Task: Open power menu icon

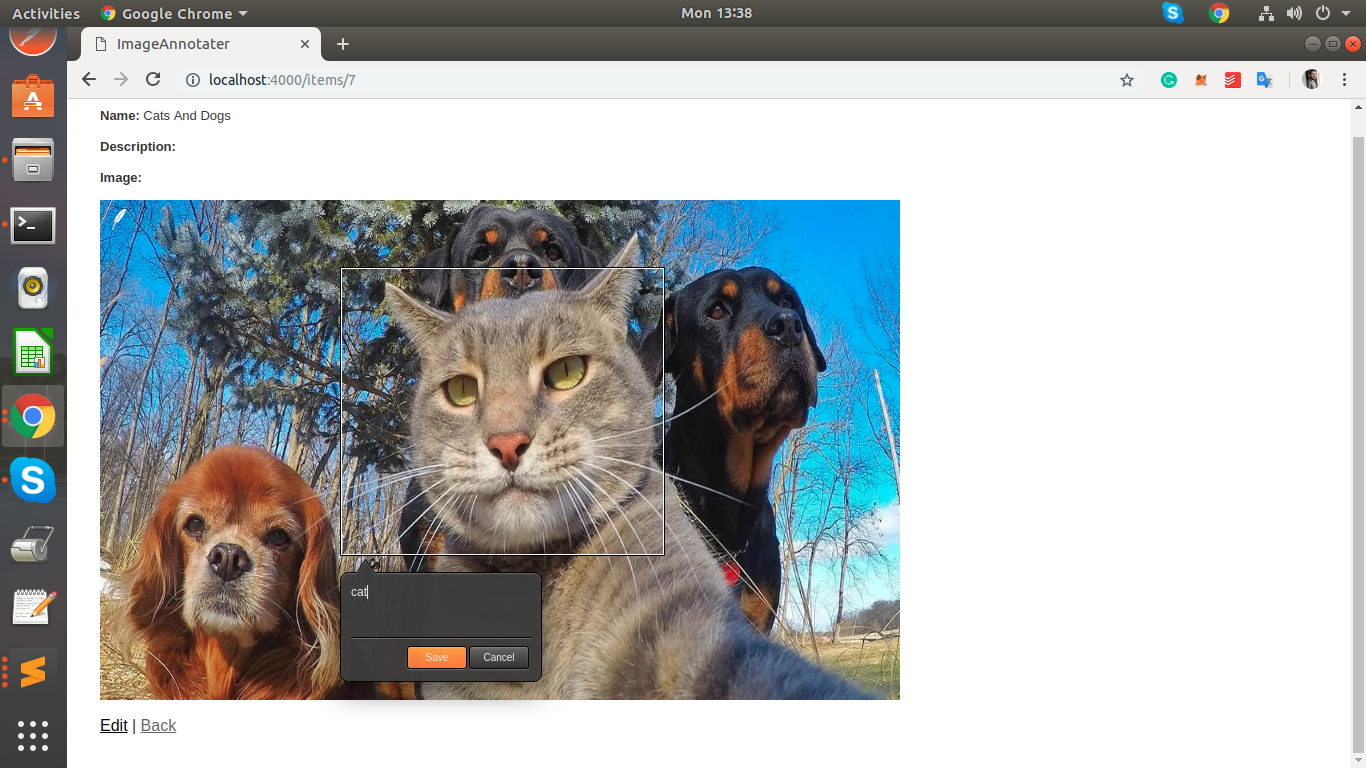Action: click(x=1323, y=13)
